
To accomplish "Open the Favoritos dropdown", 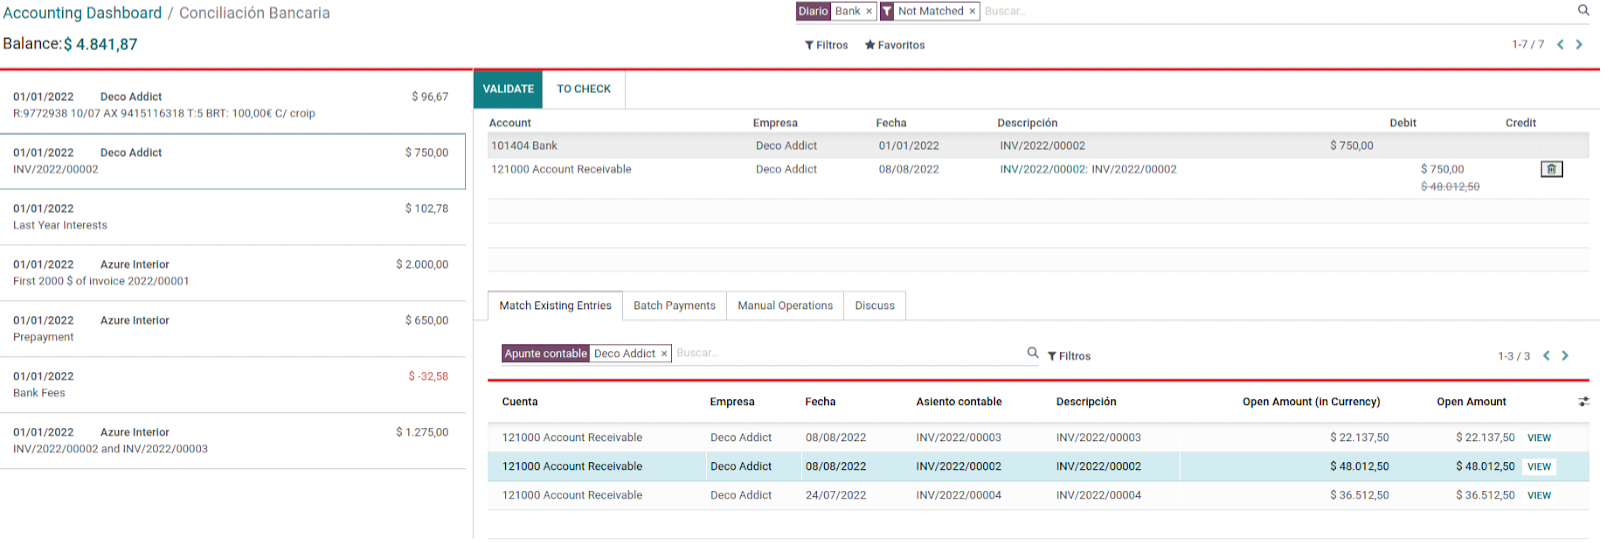I will (895, 45).
